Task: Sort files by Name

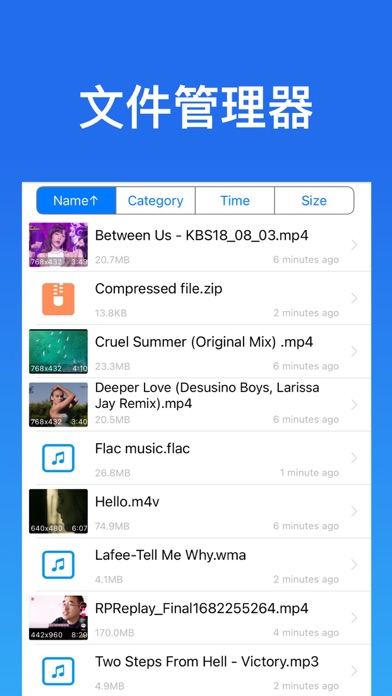Action: 76,201
